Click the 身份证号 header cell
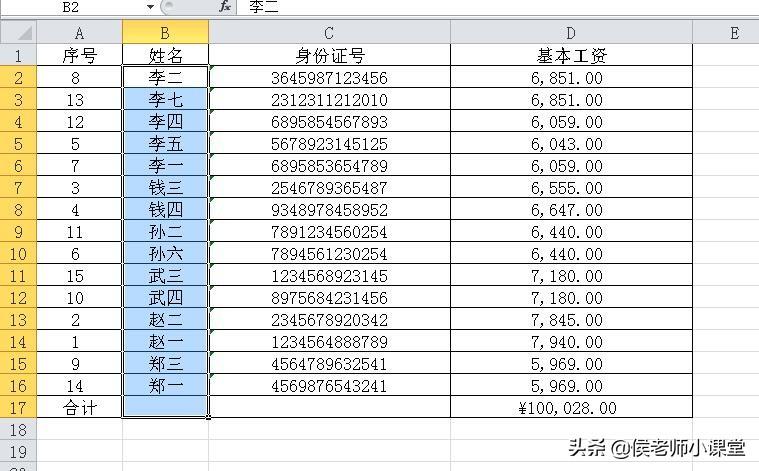The height and width of the screenshot is (471, 759). click(x=329, y=55)
